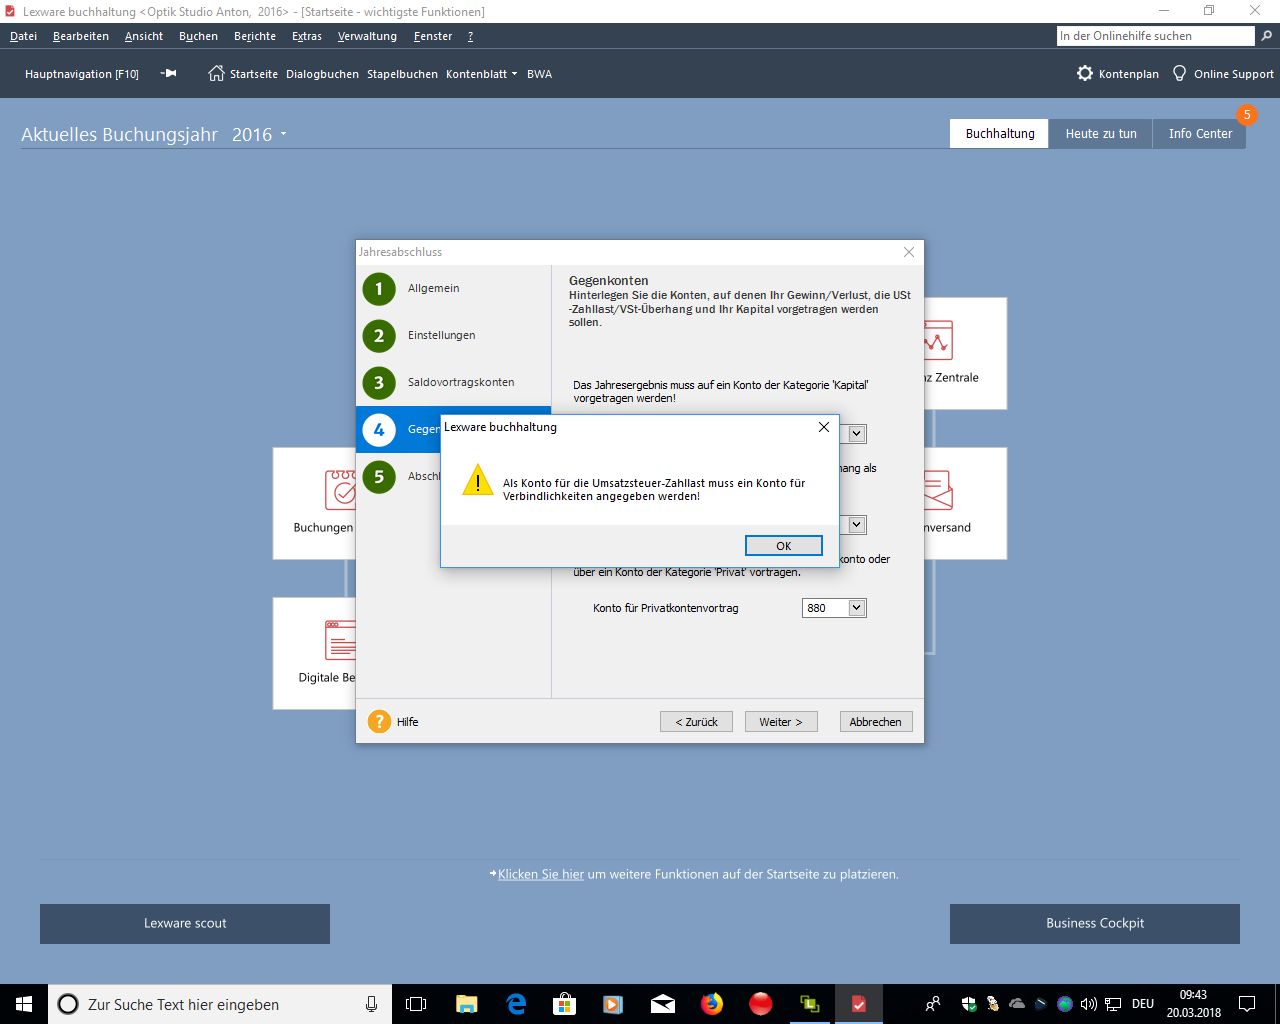The image size is (1280, 1024).
Task: Open Dialogbuchen from the toolbar
Action: tap(322, 74)
